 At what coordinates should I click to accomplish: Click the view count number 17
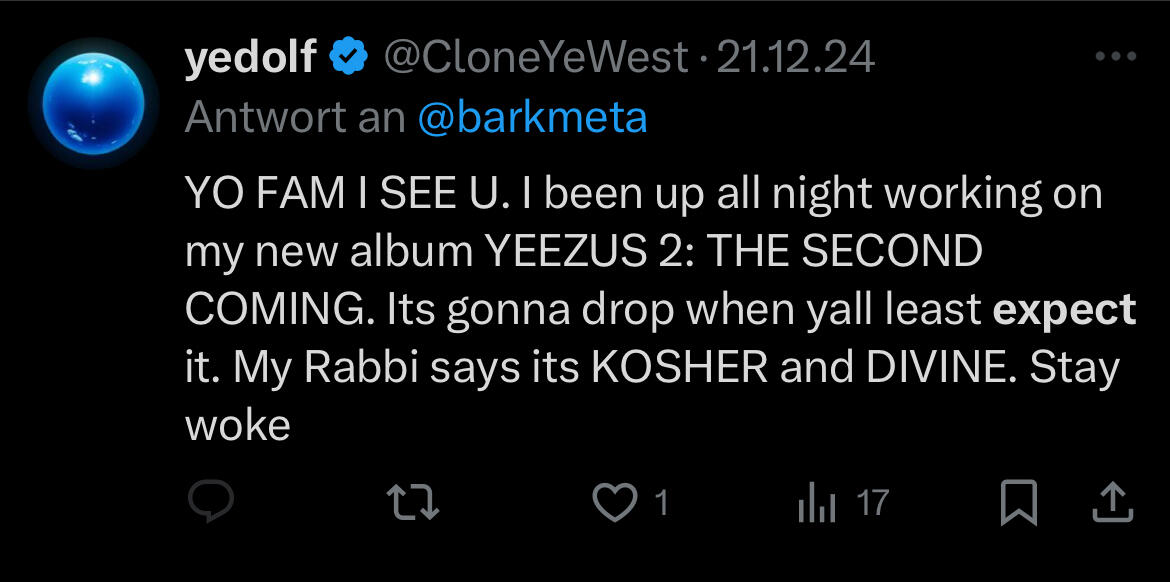(x=872, y=503)
